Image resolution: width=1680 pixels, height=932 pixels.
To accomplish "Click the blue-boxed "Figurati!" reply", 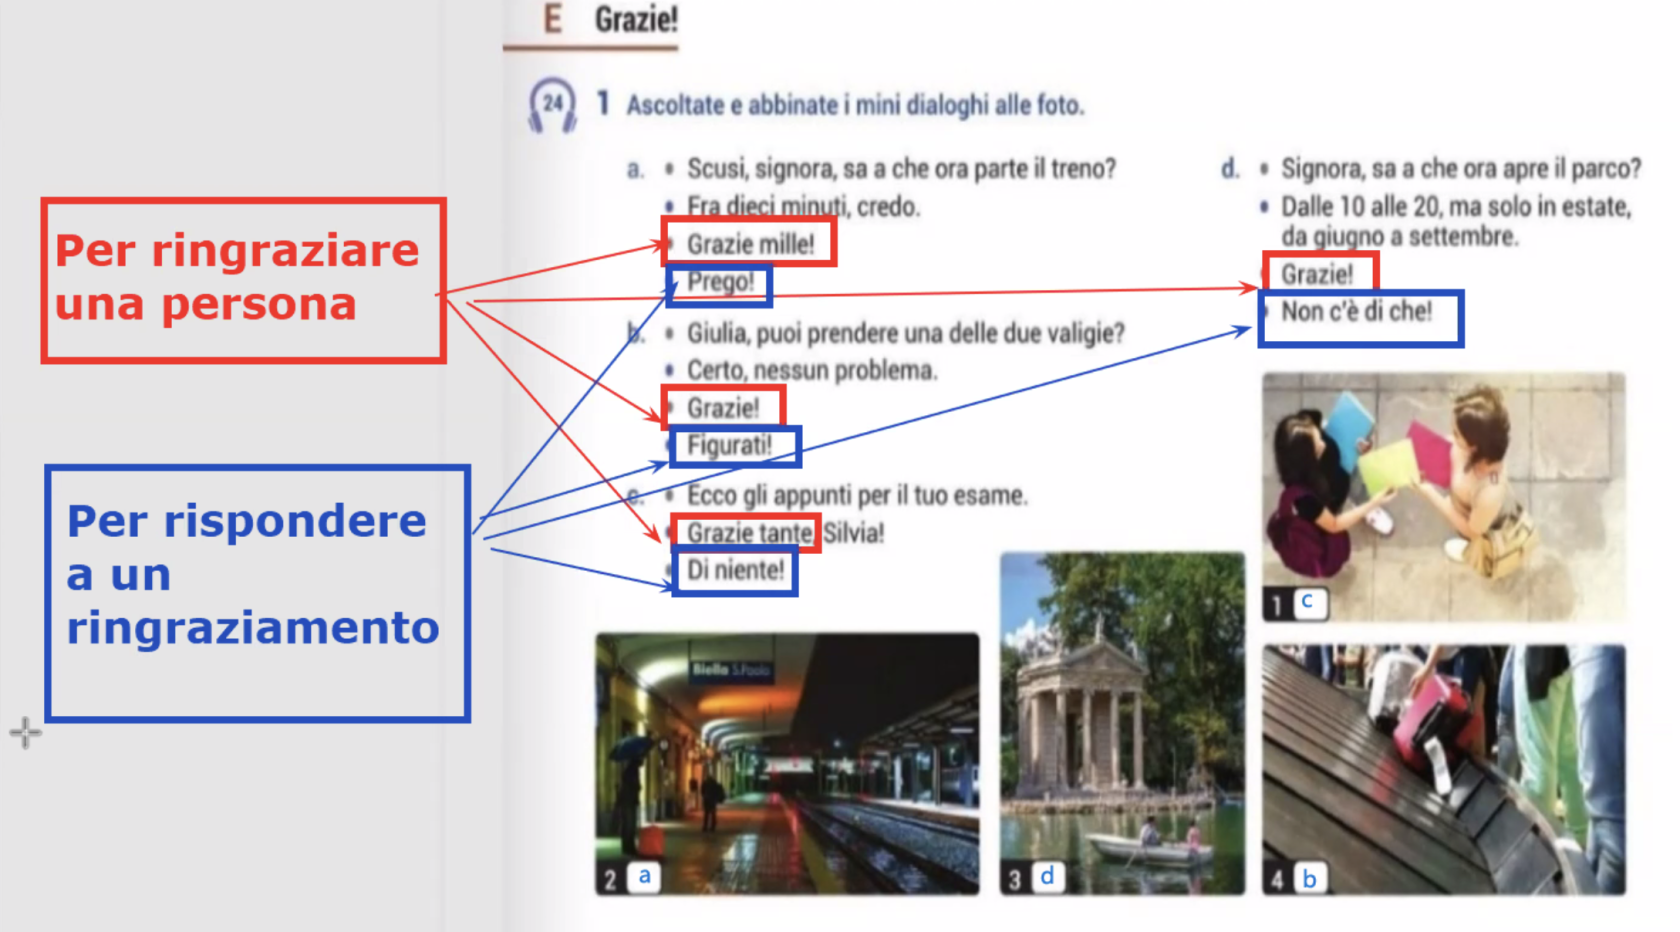I will 734,446.
